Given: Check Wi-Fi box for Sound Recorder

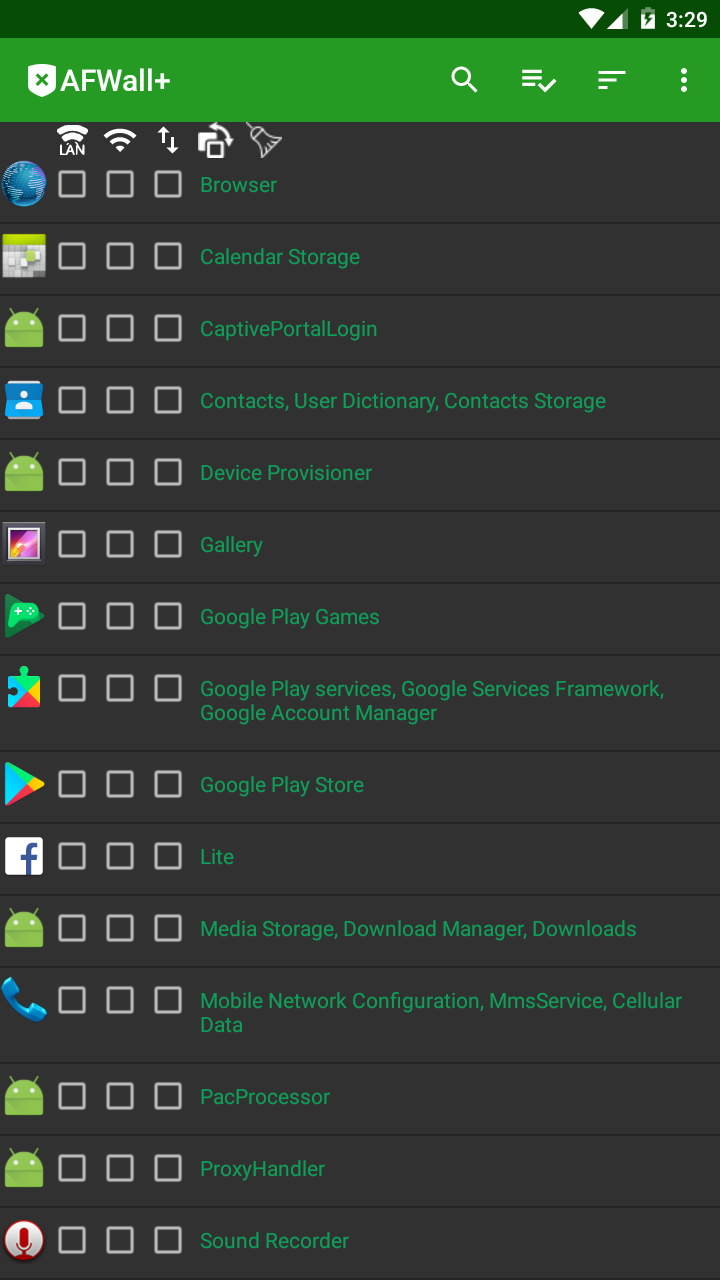Looking at the screenshot, I should tap(120, 1240).
